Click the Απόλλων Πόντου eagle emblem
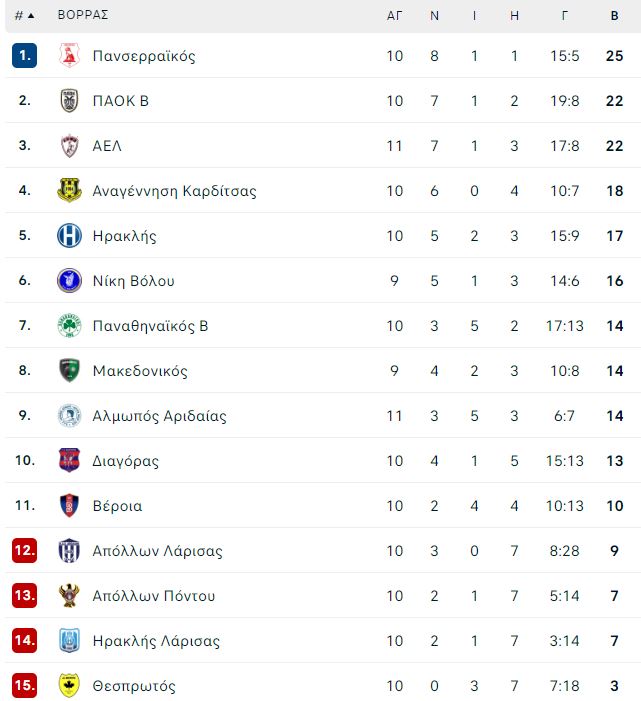641x701 pixels. tap(69, 595)
